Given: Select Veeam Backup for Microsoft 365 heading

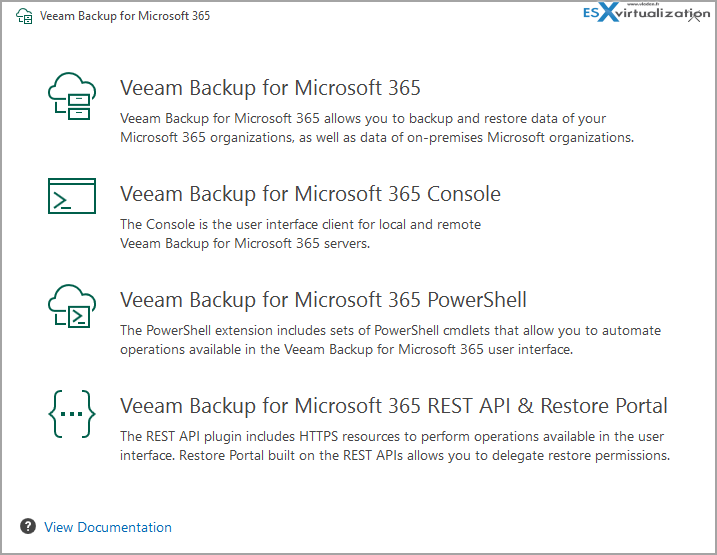Looking at the screenshot, I should click(x=270, y=88).
